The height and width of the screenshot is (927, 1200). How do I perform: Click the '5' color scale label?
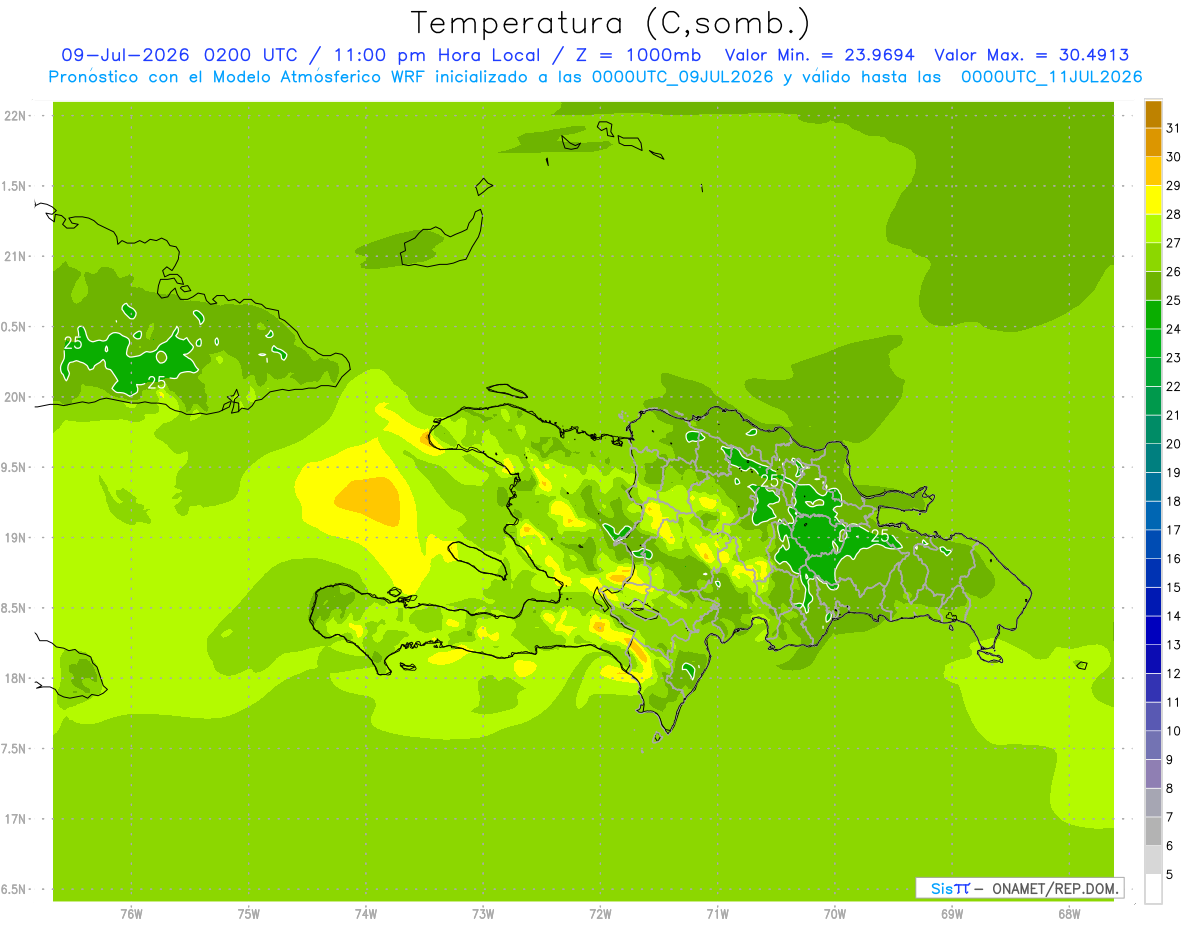tap(1170, 875)
